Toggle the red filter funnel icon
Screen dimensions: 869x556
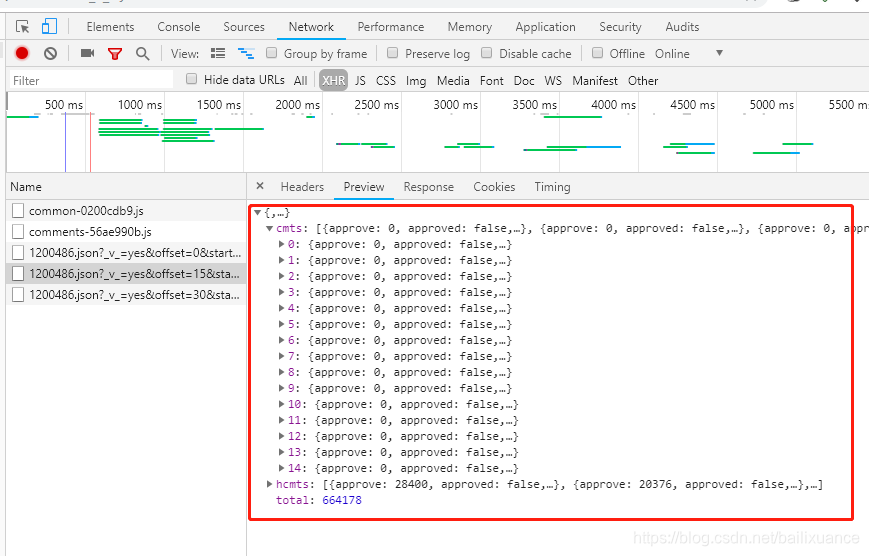pos(115,54)
